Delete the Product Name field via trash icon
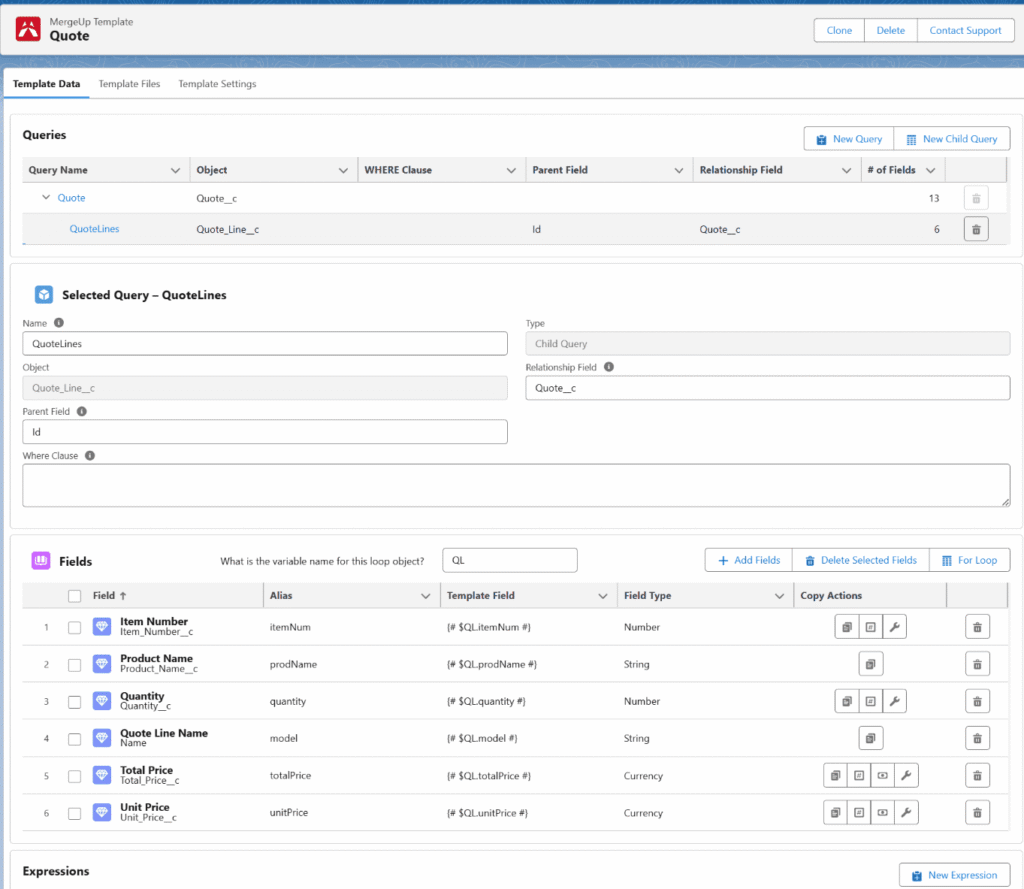Viewport: 1024px width, 889px height. click(x=978, y=664)
